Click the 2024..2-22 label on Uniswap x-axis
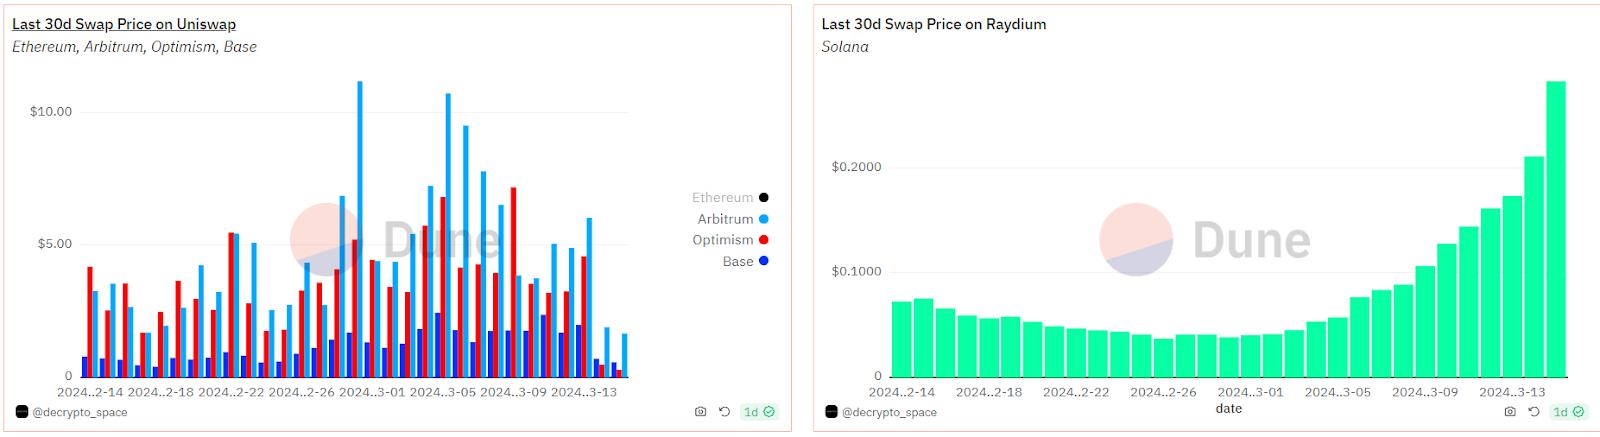 pyautogui.click(x=231, y=392)
